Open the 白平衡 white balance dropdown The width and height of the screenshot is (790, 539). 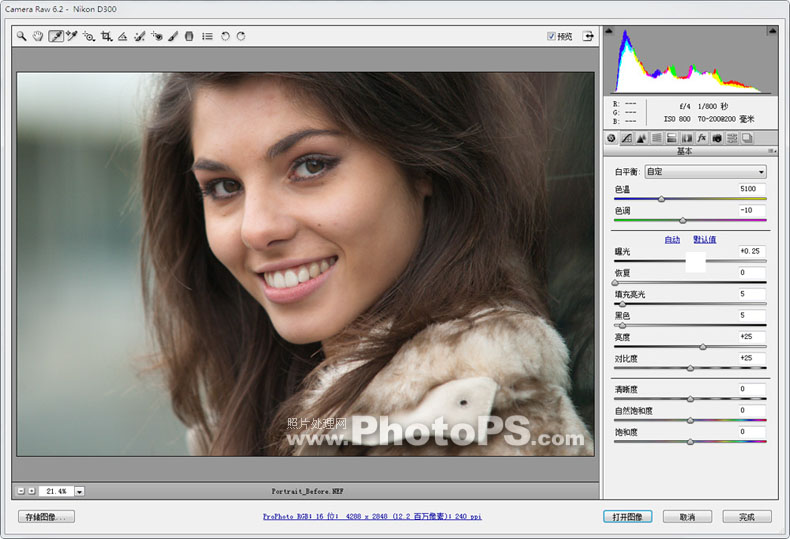[x=705, y=172]
